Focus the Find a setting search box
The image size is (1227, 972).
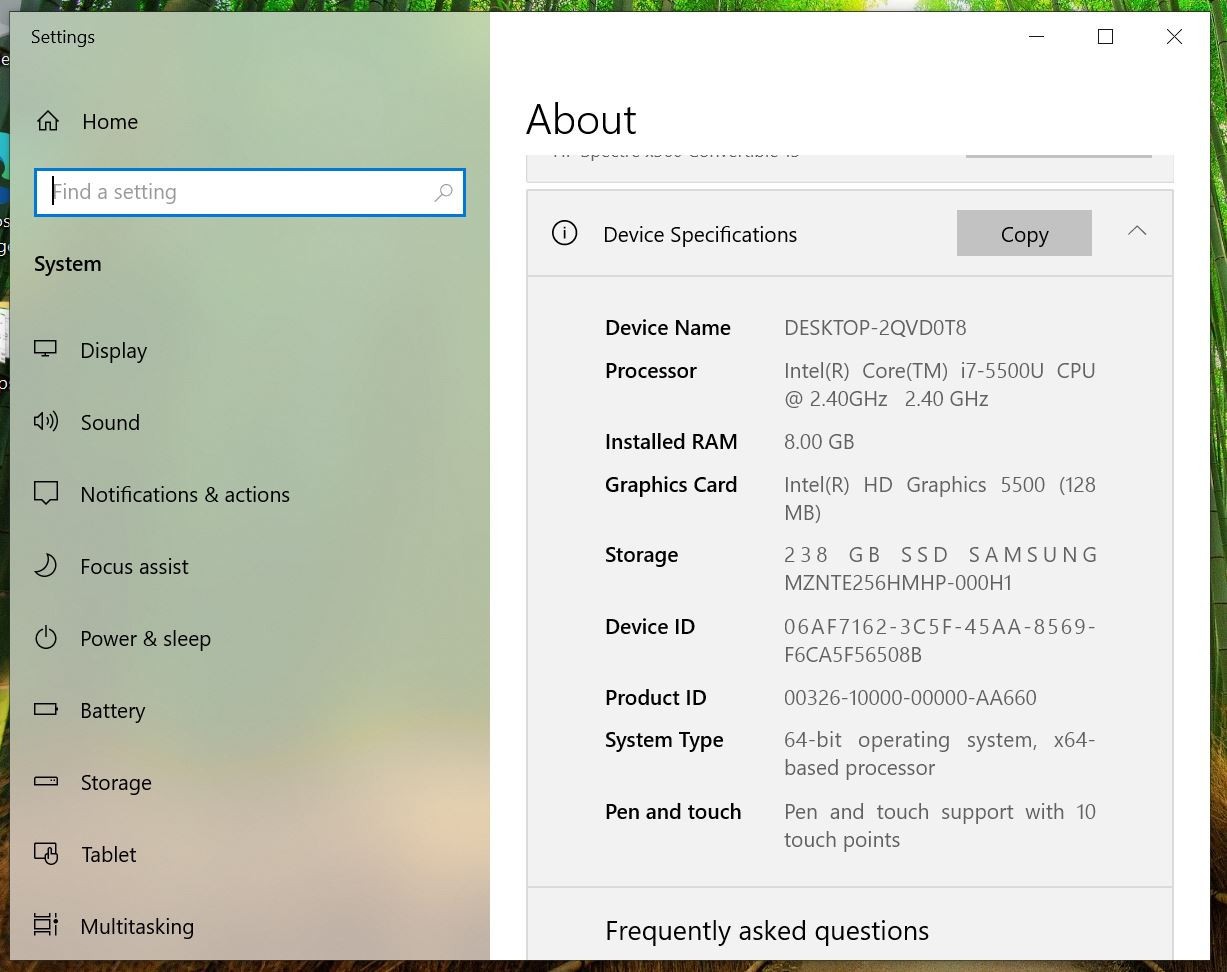click(250, 192)
